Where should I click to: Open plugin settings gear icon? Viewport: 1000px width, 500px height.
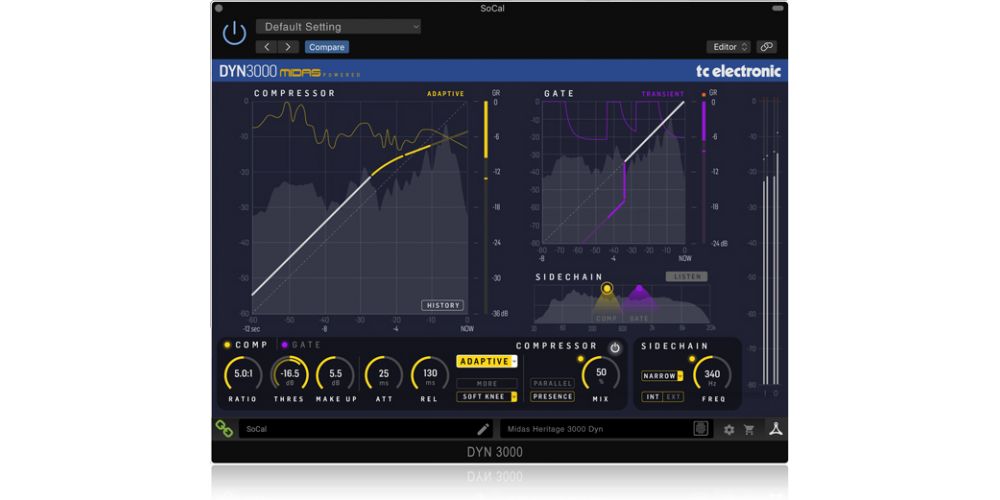(729, 430)
